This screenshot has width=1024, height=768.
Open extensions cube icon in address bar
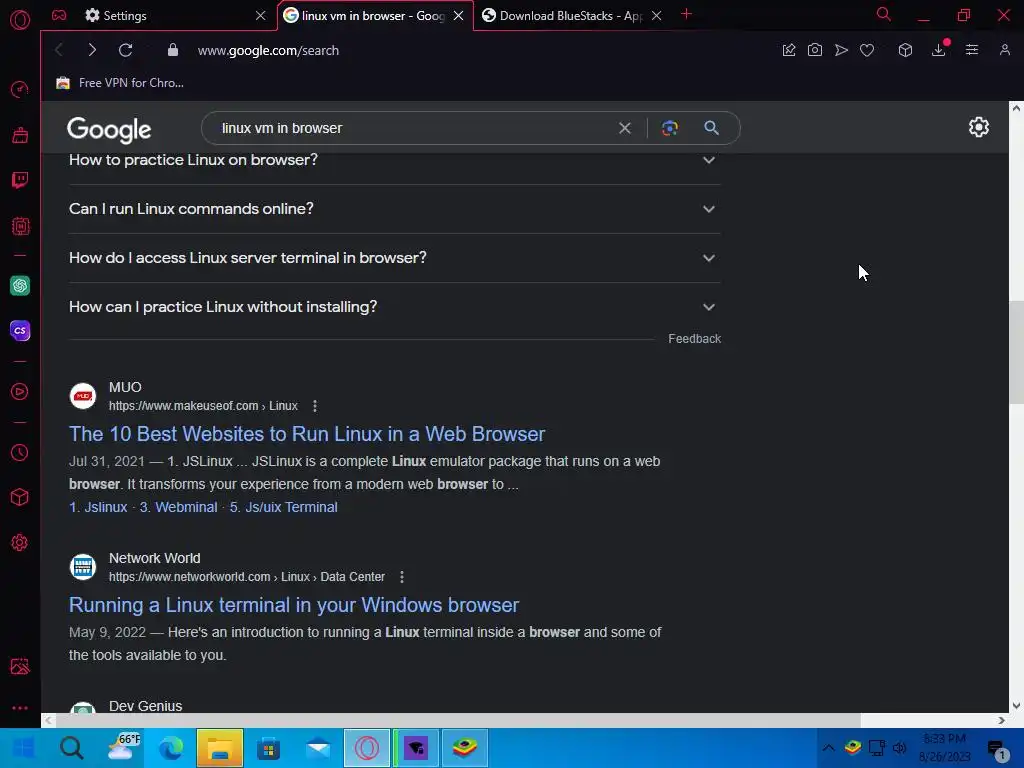click(x=905, y=50)
